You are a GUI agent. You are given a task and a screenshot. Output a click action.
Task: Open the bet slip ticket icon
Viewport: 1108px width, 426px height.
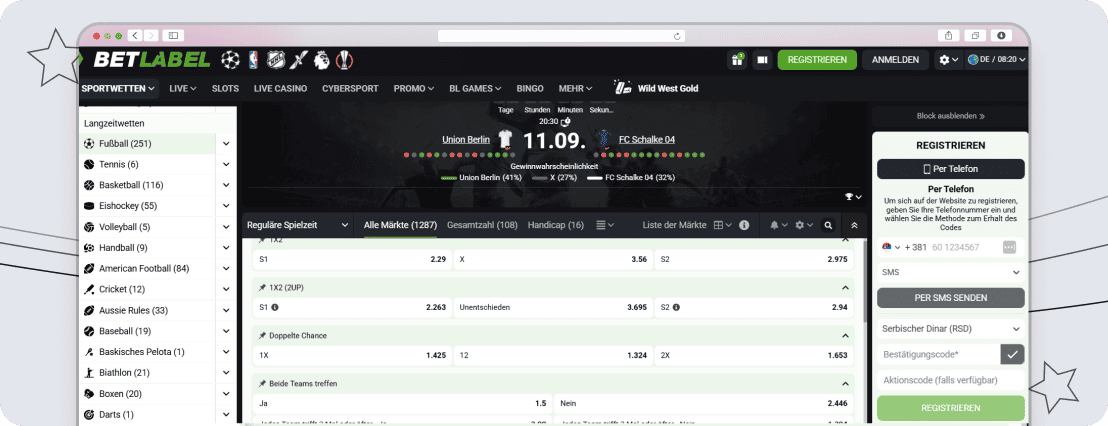pyautogui.click(x=762, y=60)
